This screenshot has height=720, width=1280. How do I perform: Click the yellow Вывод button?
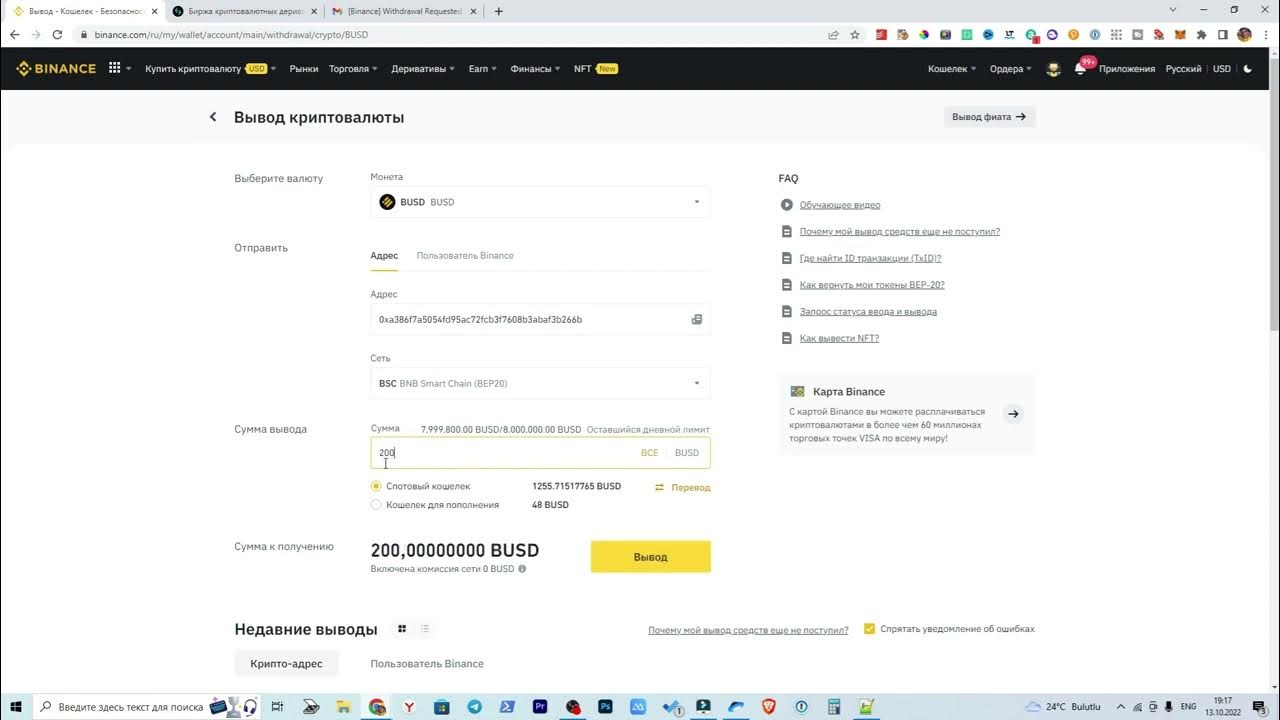click(650, 557)
